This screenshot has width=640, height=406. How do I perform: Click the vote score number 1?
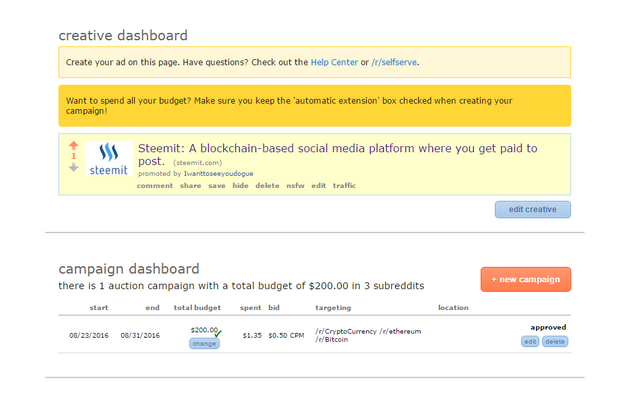coord(74,156)
